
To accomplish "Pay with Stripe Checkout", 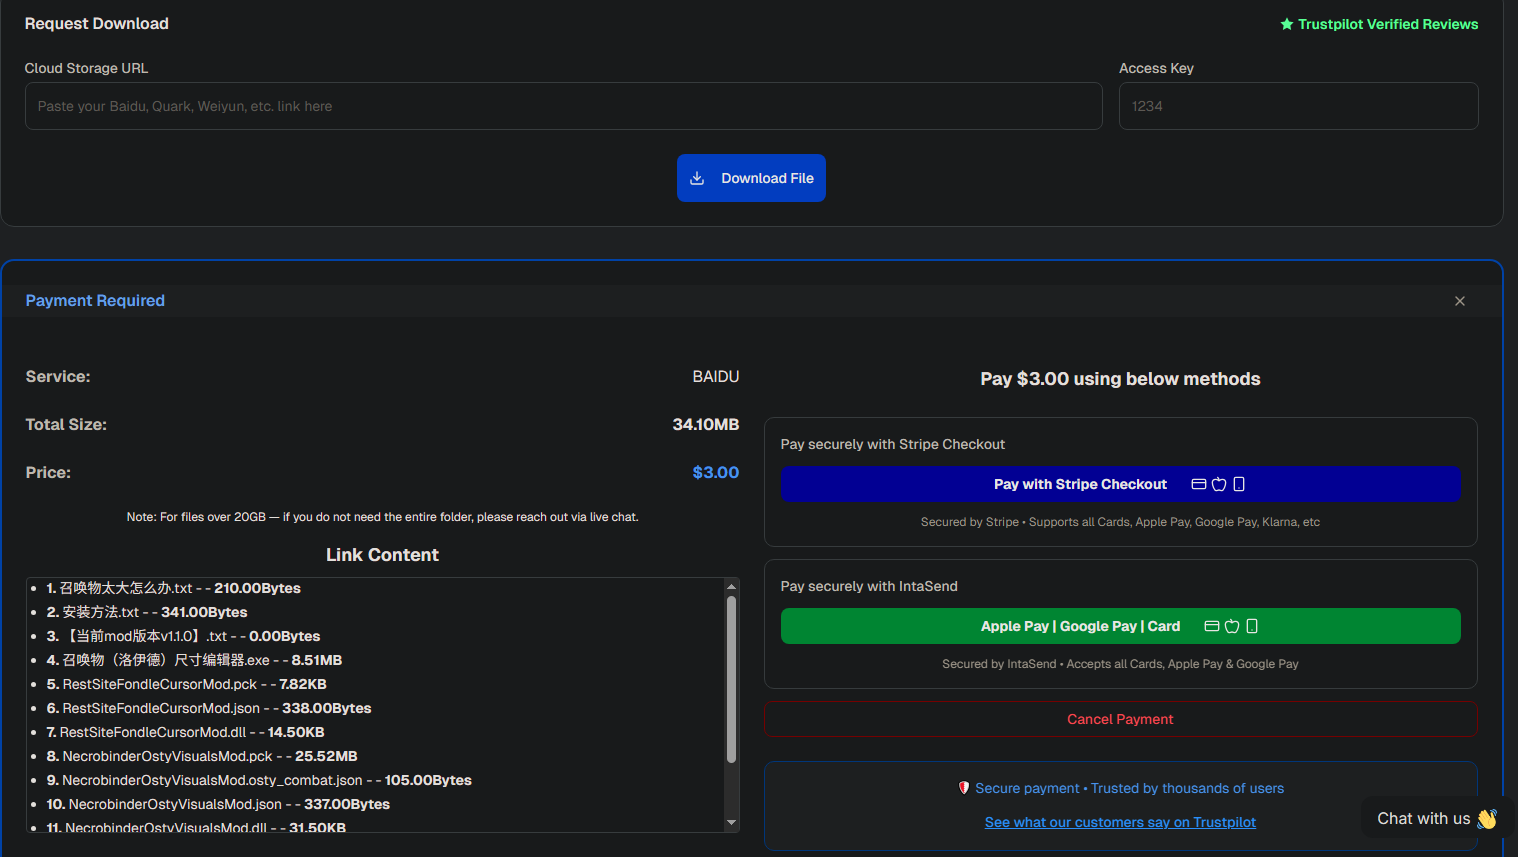I will click(1120, 484).
